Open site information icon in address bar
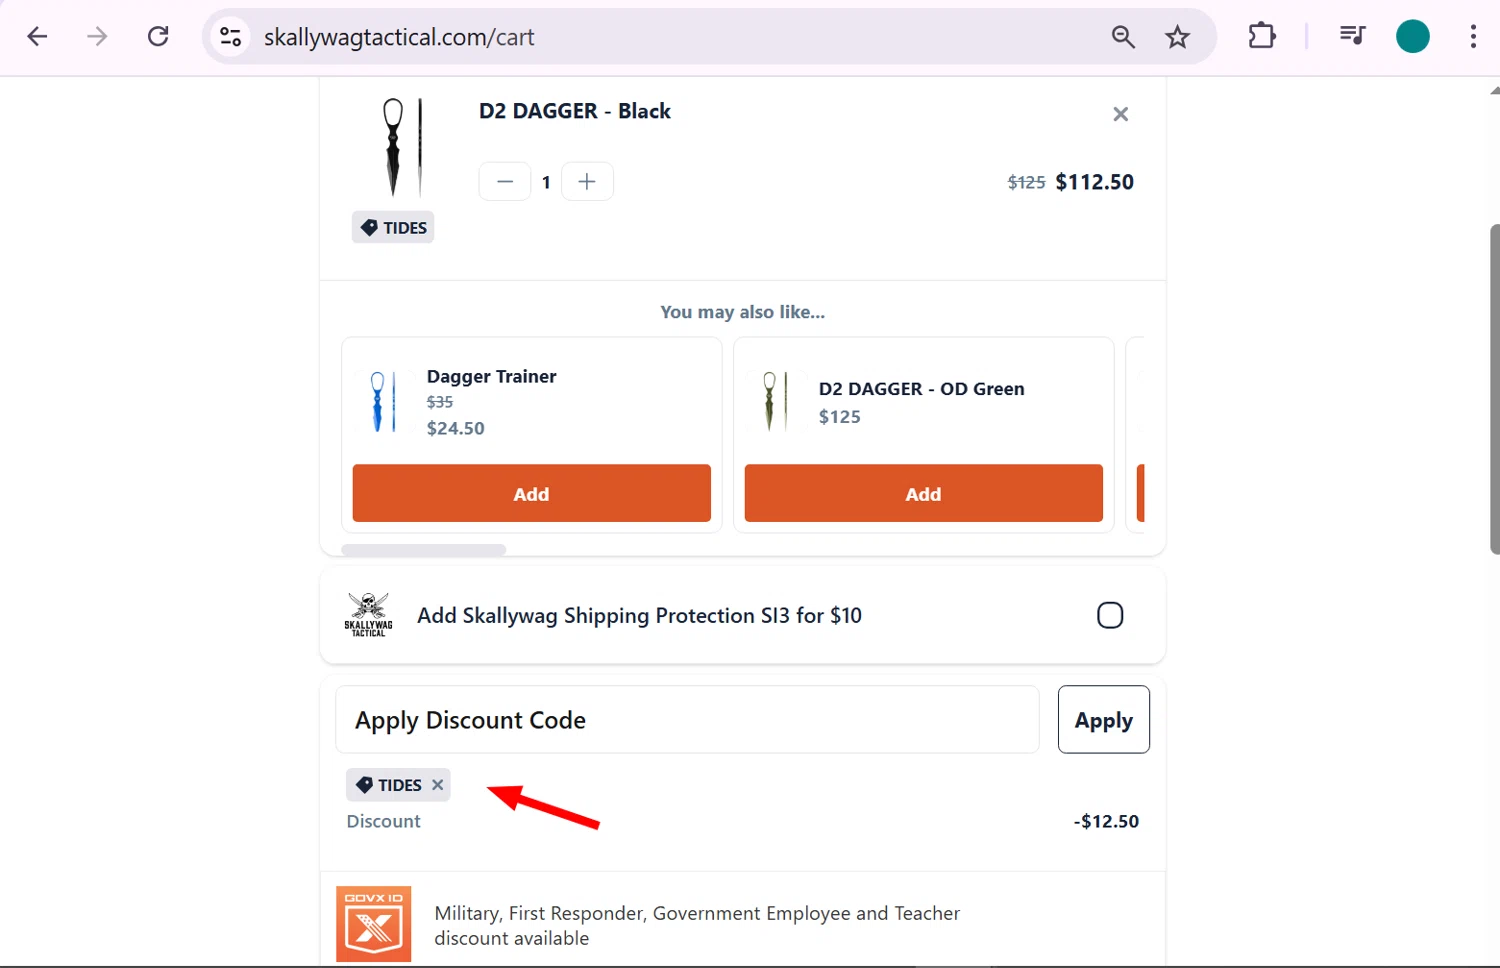 [231, 37]
